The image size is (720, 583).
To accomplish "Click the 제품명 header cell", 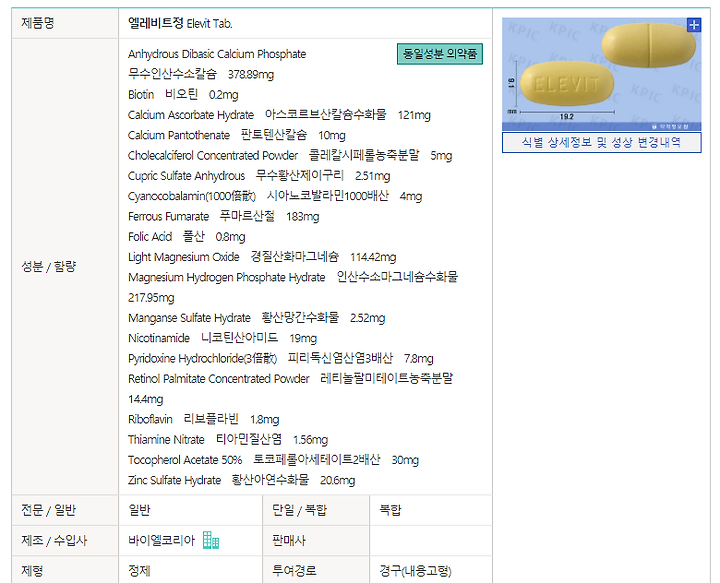I will click(x=65, y=23).
